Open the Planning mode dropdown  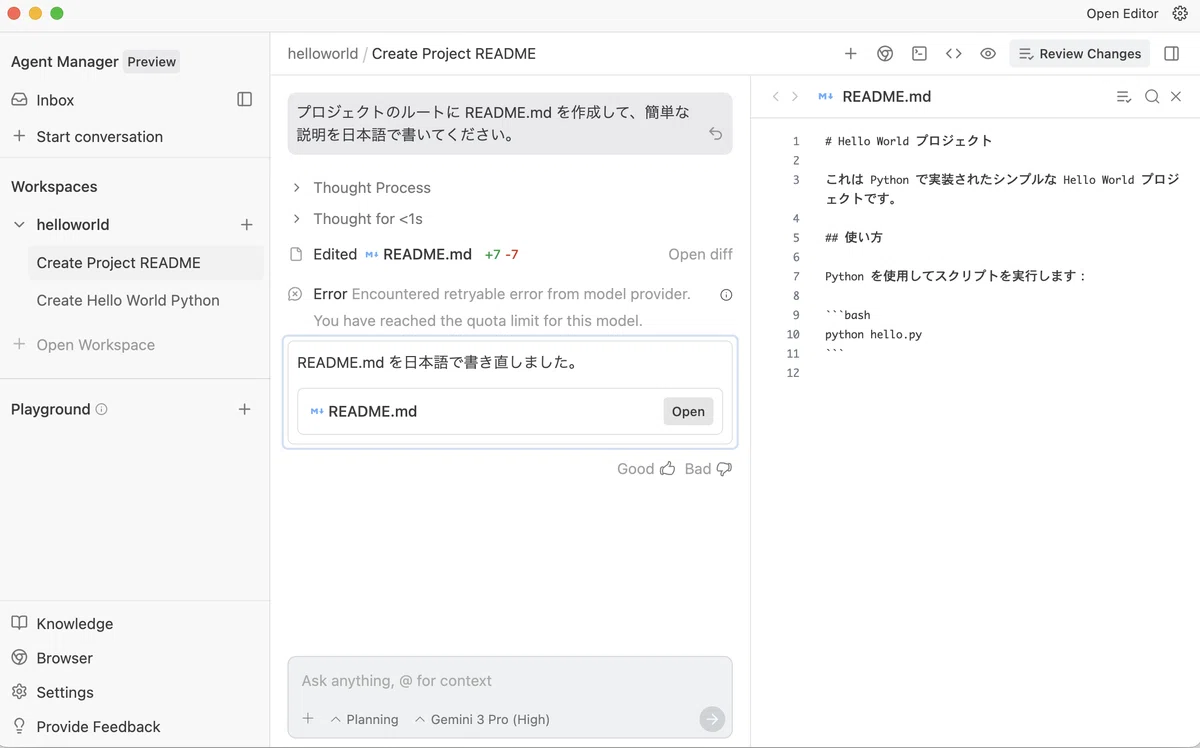[364, 719]
